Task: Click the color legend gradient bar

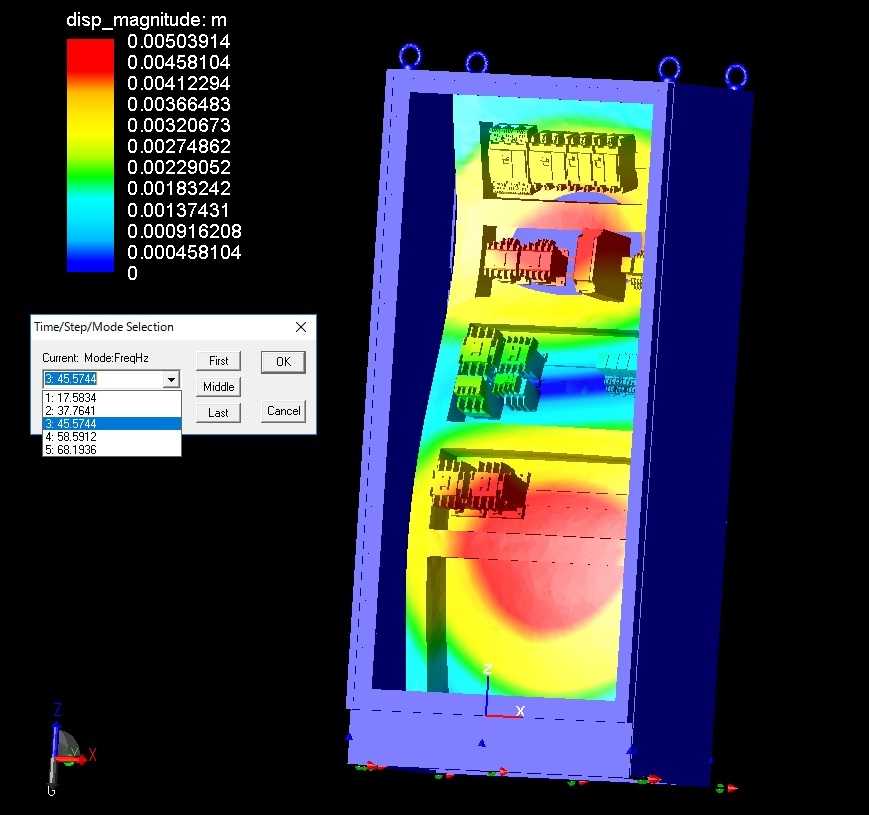Action: 90,156
